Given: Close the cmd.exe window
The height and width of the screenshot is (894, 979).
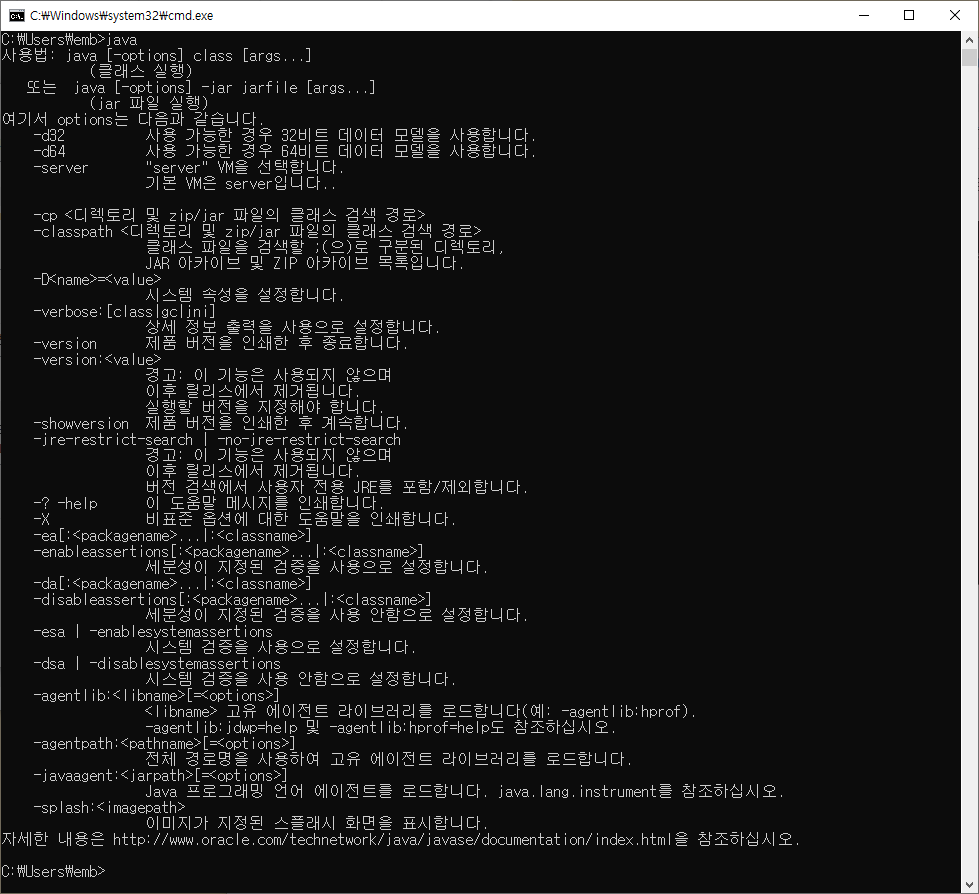Looking at the screenshot, I should 955,16.
